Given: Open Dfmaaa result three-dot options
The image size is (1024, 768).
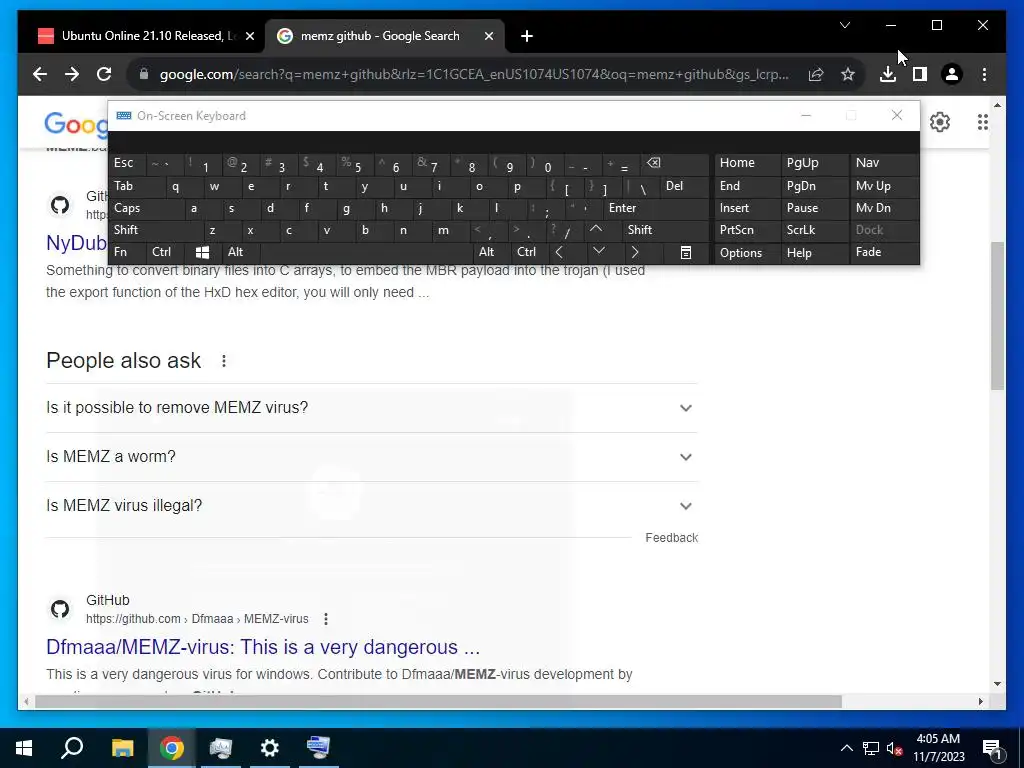Looking at the screenshot, I should pyautogui.click(x=326, y=618).
